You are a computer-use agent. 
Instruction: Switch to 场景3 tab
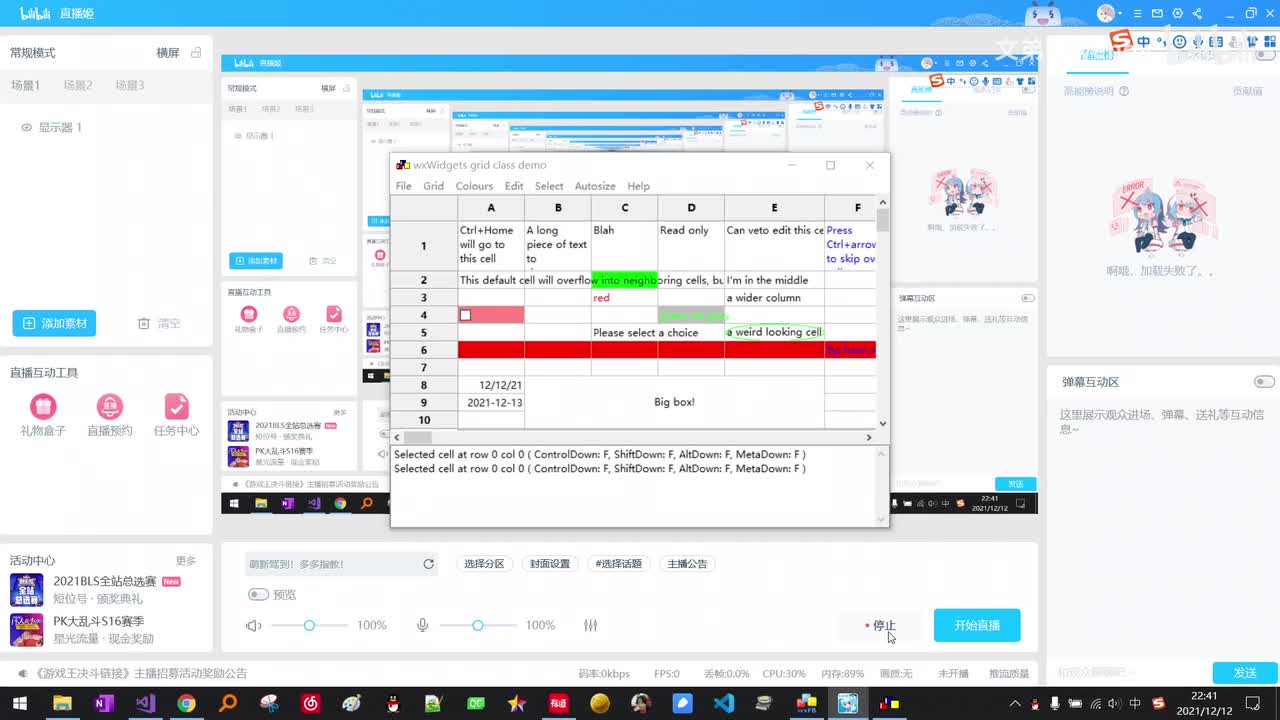[129, 85]
